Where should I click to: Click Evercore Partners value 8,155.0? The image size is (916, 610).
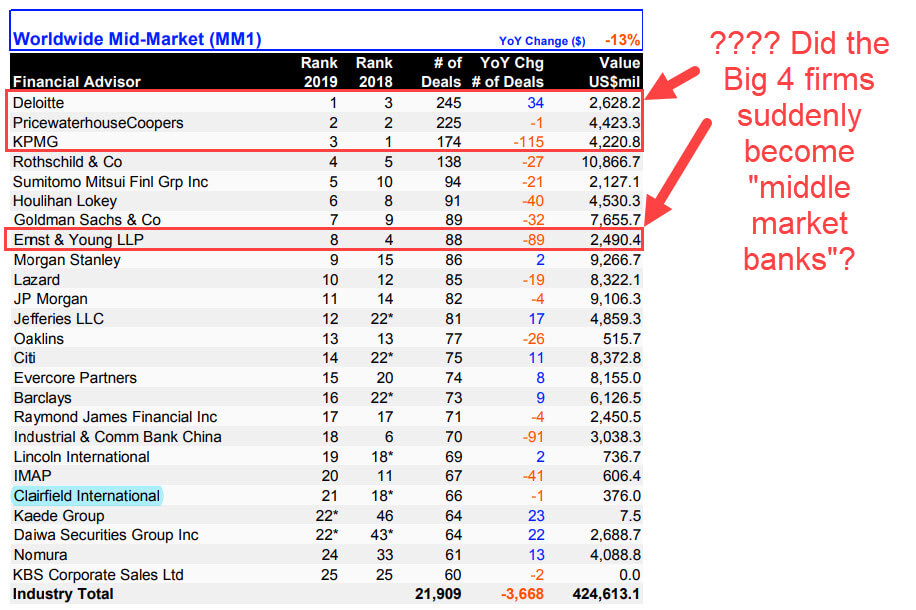pos(615,378)
